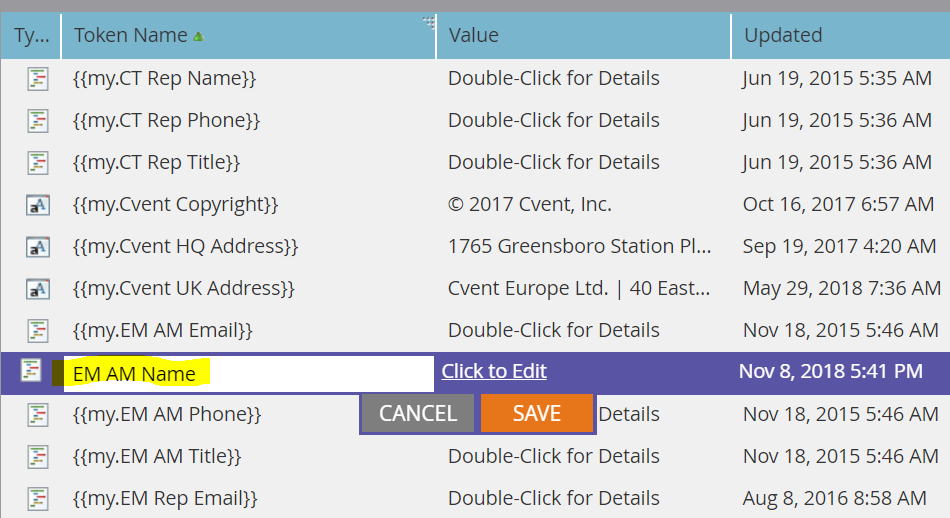This screenshot has width=950, height=518.
Task: Click the orange SAVE button
Action: click(537, 413)
